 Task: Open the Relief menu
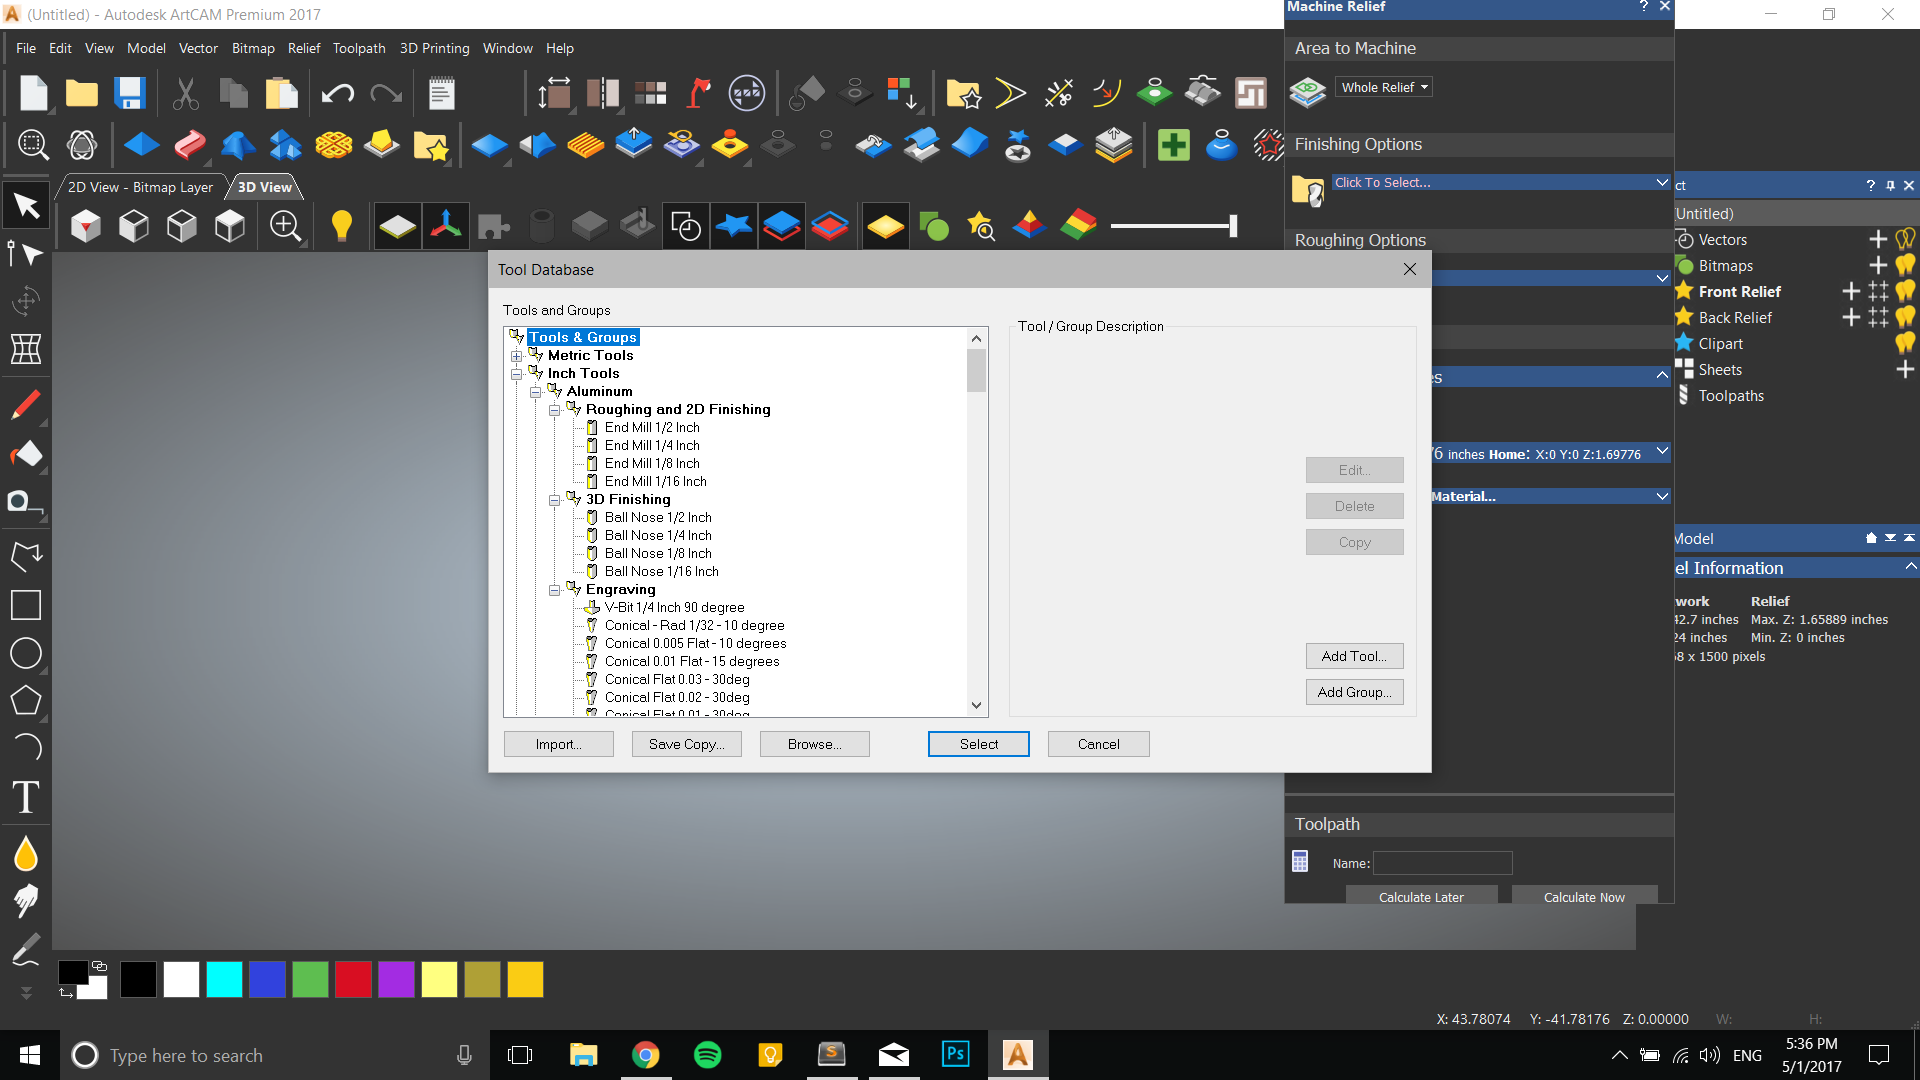(304, 48)
